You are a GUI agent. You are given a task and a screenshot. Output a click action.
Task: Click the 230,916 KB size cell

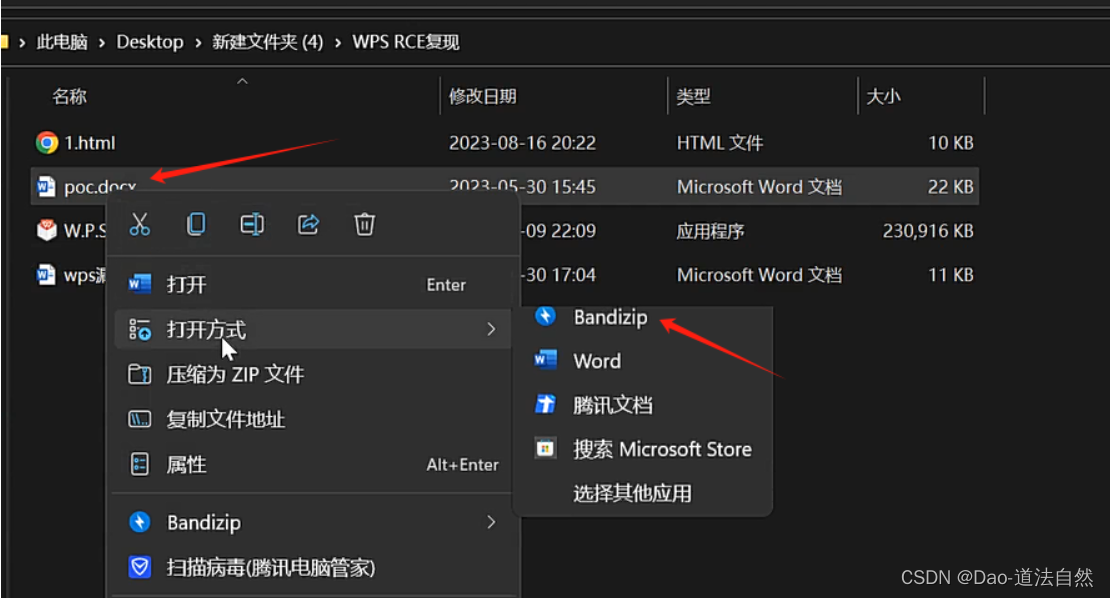coord(928,231)
